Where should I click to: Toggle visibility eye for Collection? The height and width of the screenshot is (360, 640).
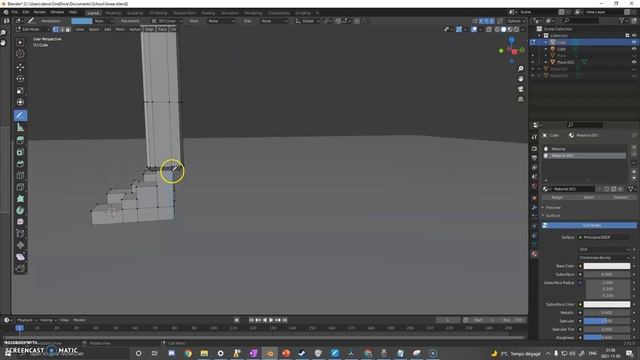pos(634,36)
